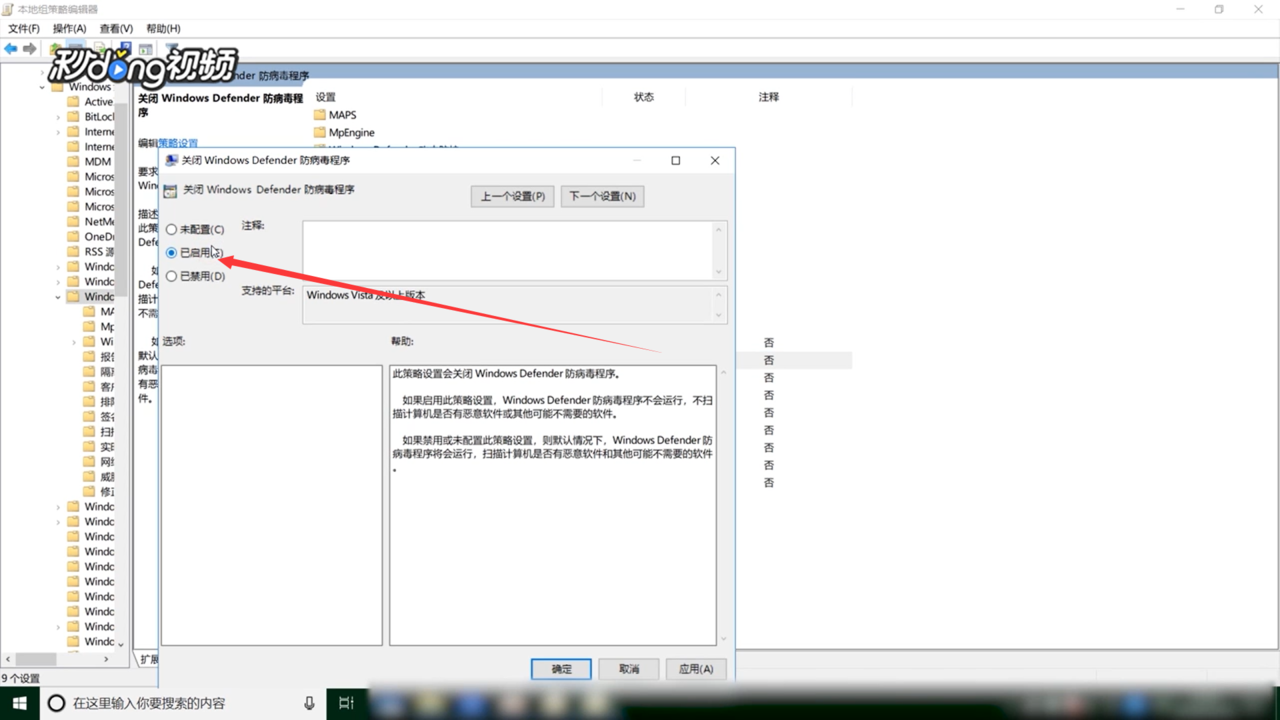Click the dialog title bar policy icon
The image size is (1280, 720).
point(172,160)
